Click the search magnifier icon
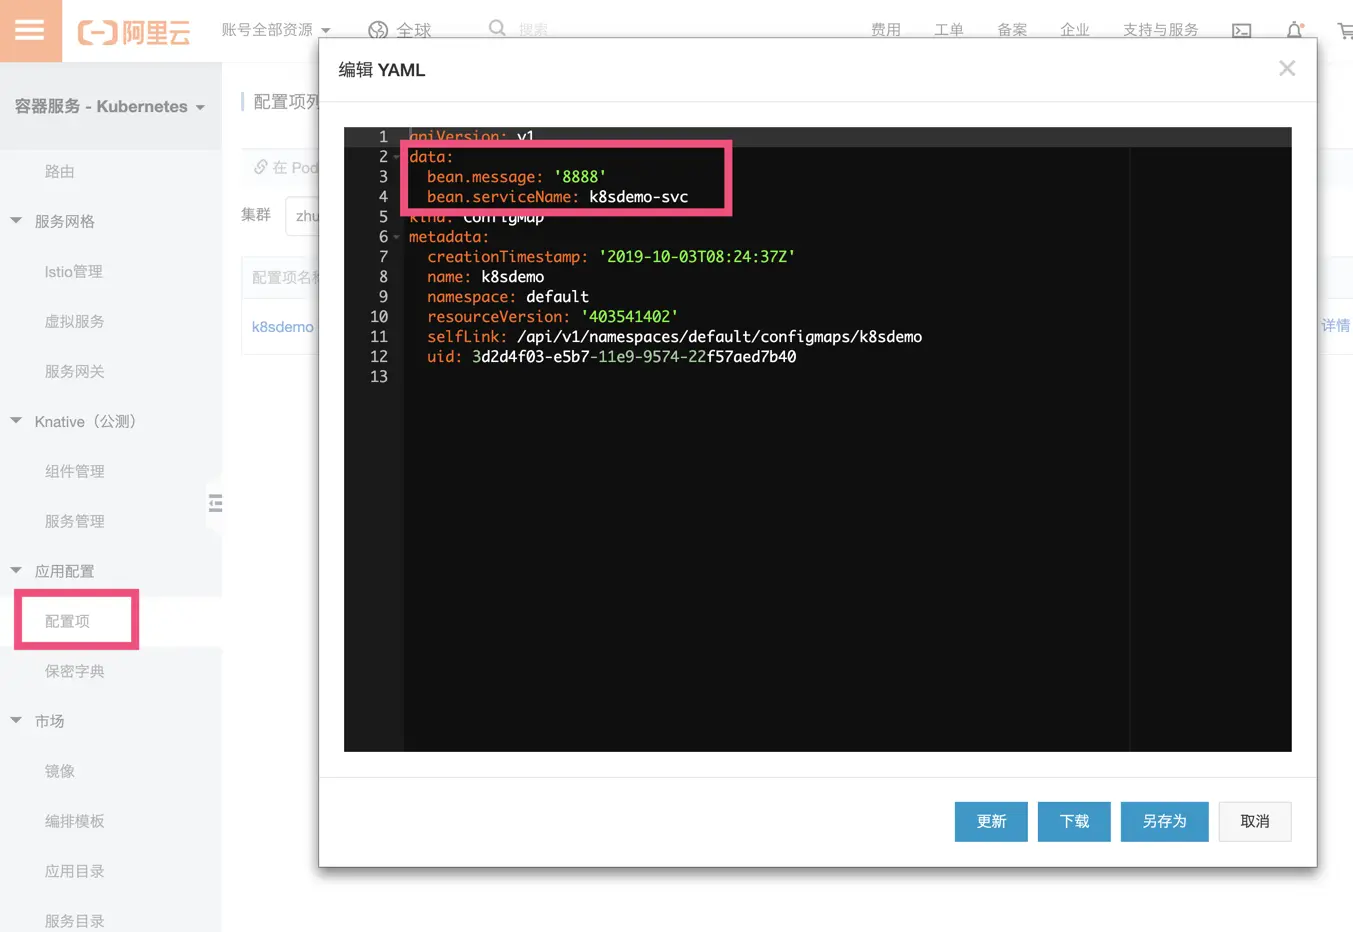 [x=497, y=29]
